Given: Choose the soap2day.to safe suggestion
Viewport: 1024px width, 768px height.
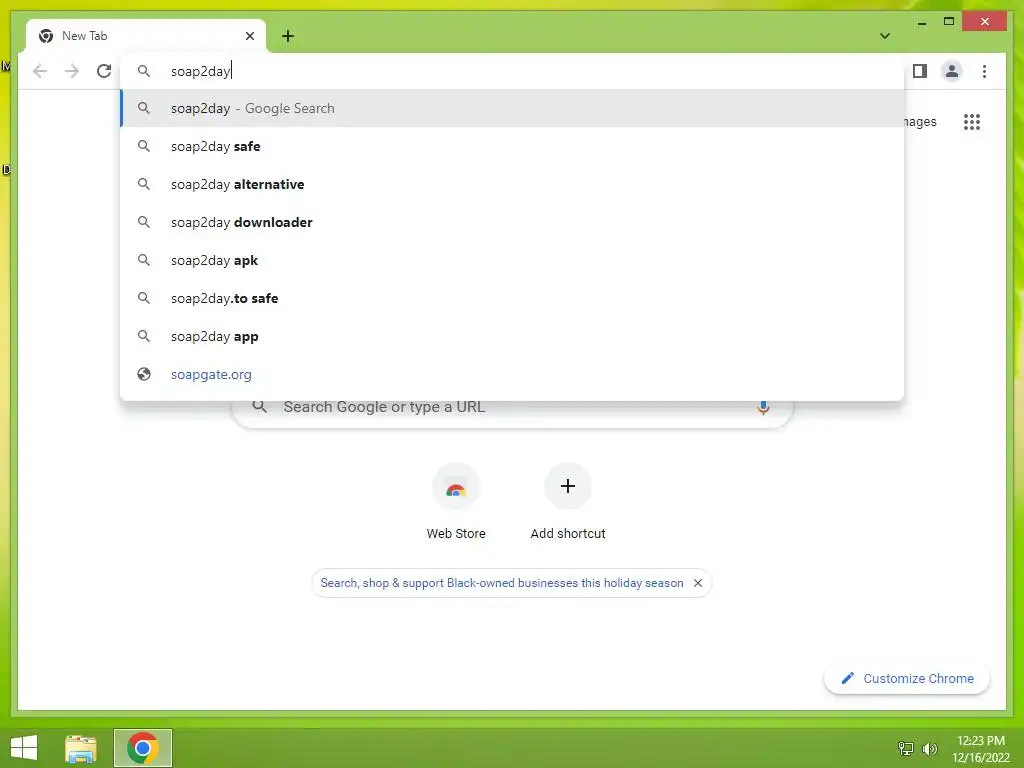Looking at the screenshot, I should [513, 298].
